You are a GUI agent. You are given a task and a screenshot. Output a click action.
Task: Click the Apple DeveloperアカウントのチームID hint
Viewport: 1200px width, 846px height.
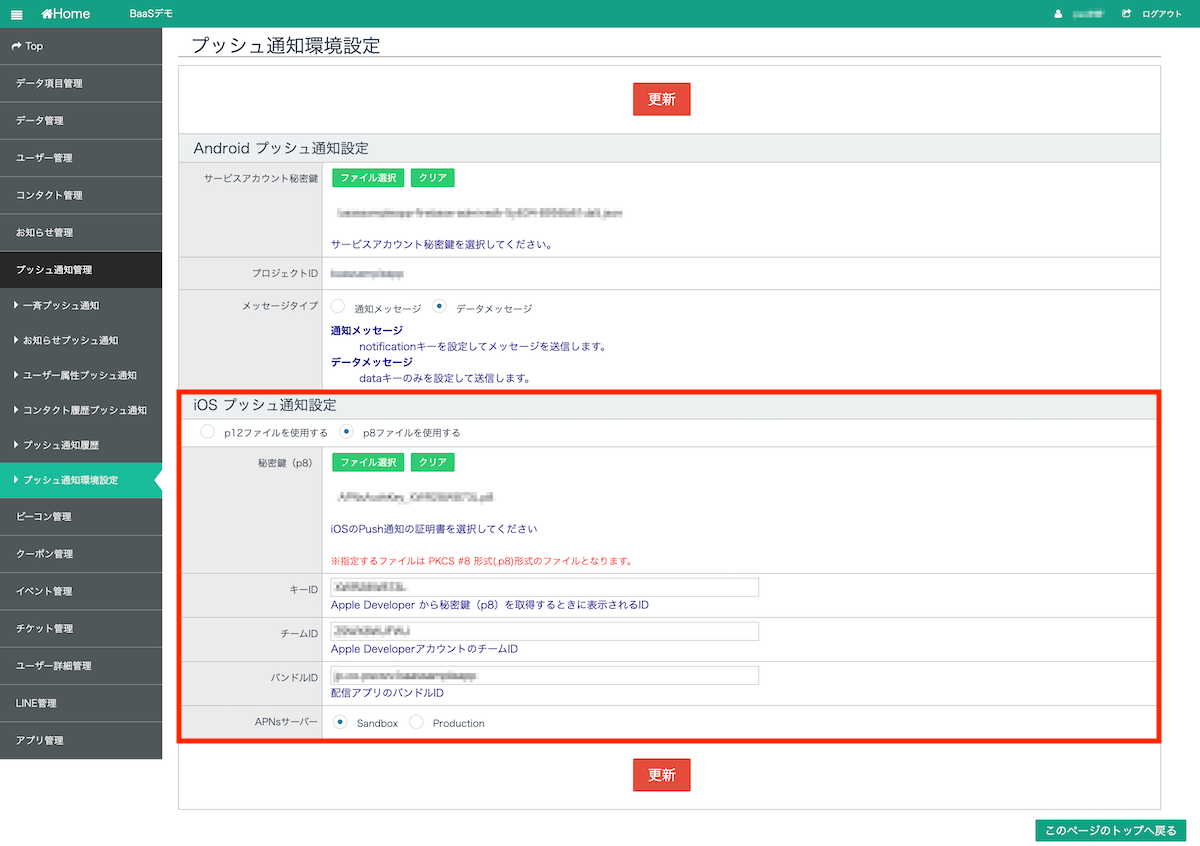pyautogui.click(x=424, y=649)
